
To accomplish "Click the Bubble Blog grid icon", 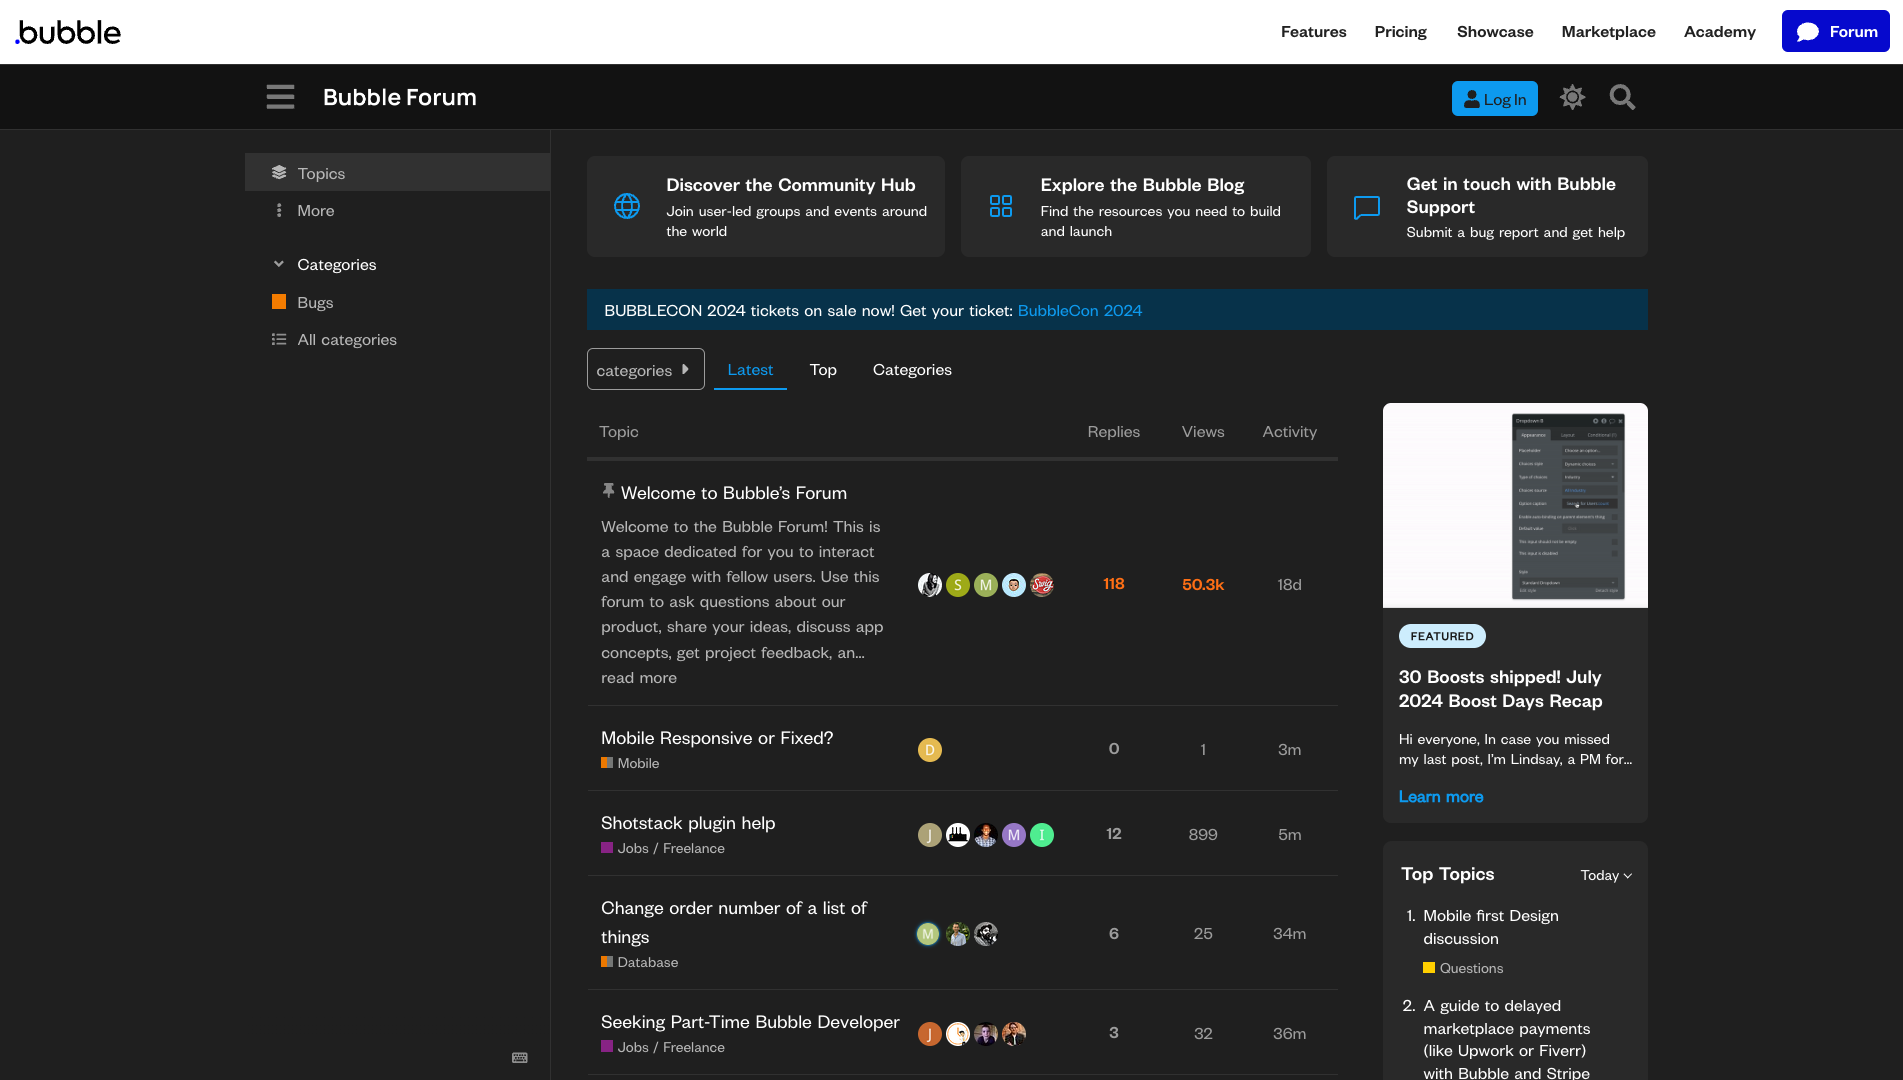I will tap(1000, 206).
